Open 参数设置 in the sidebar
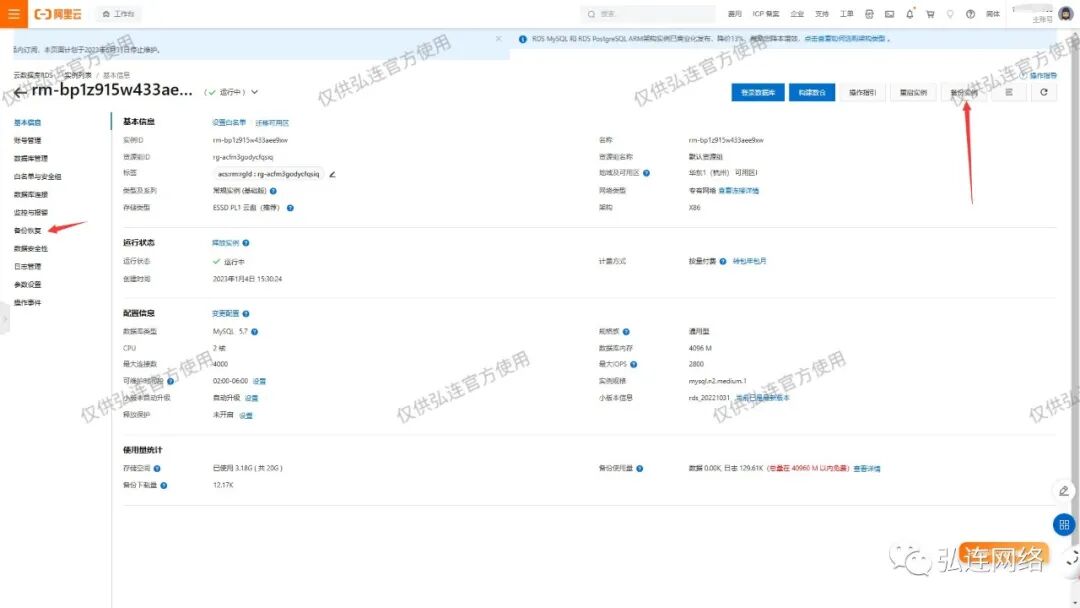The width and height of the screenshot is (1080, 608). click(28, 284)
